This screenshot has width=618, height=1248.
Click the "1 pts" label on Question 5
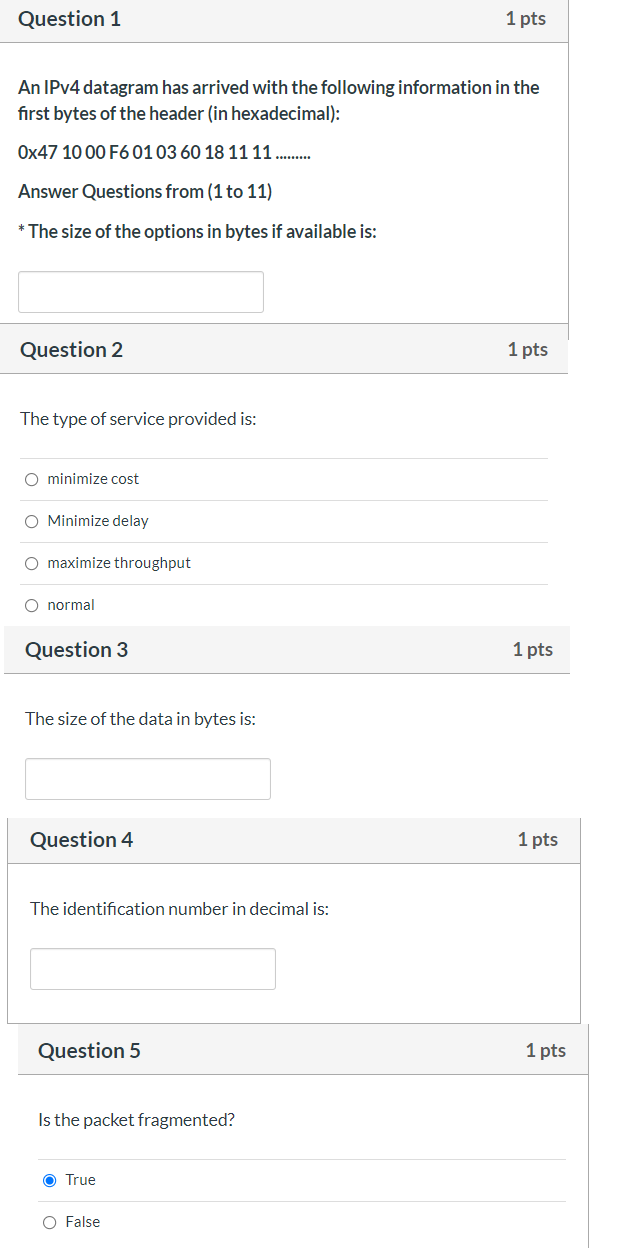[x=545, y=1051]
